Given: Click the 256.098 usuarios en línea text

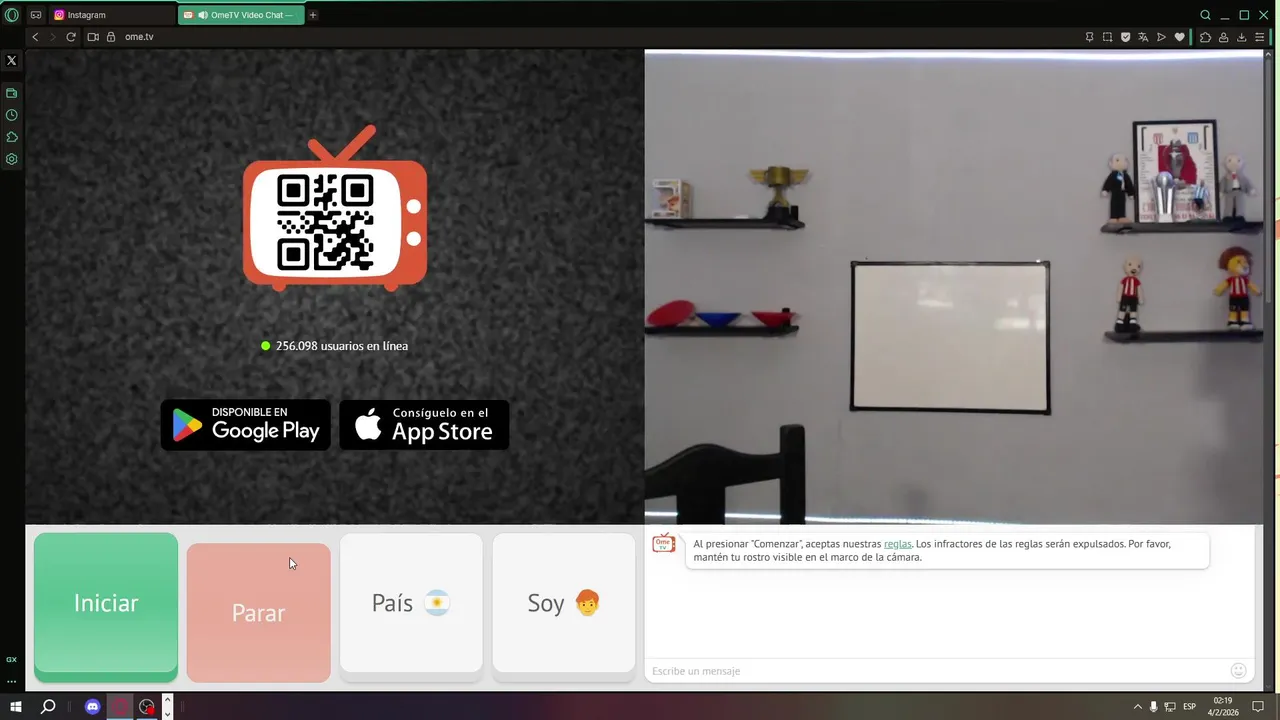Looking at the screenshot, I should pos(342,346).
